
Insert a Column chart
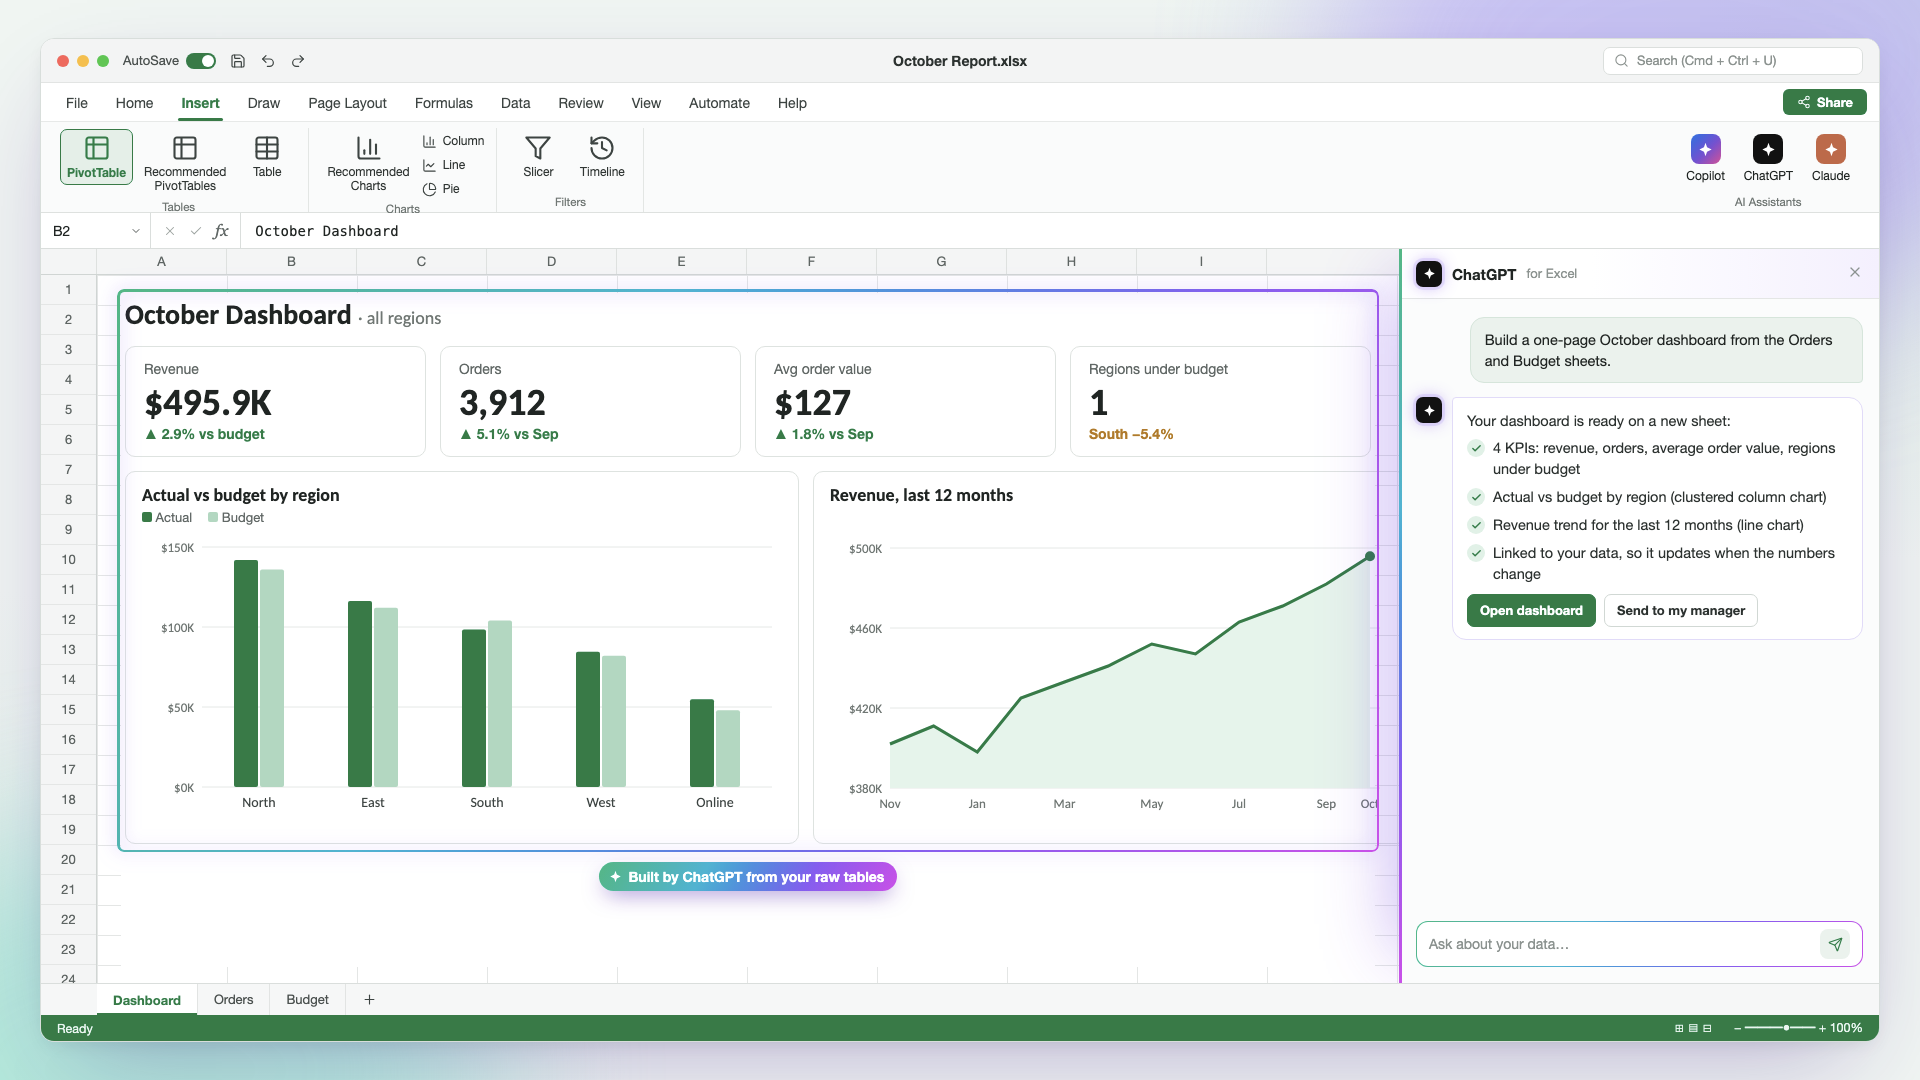(x=453, y=141)
